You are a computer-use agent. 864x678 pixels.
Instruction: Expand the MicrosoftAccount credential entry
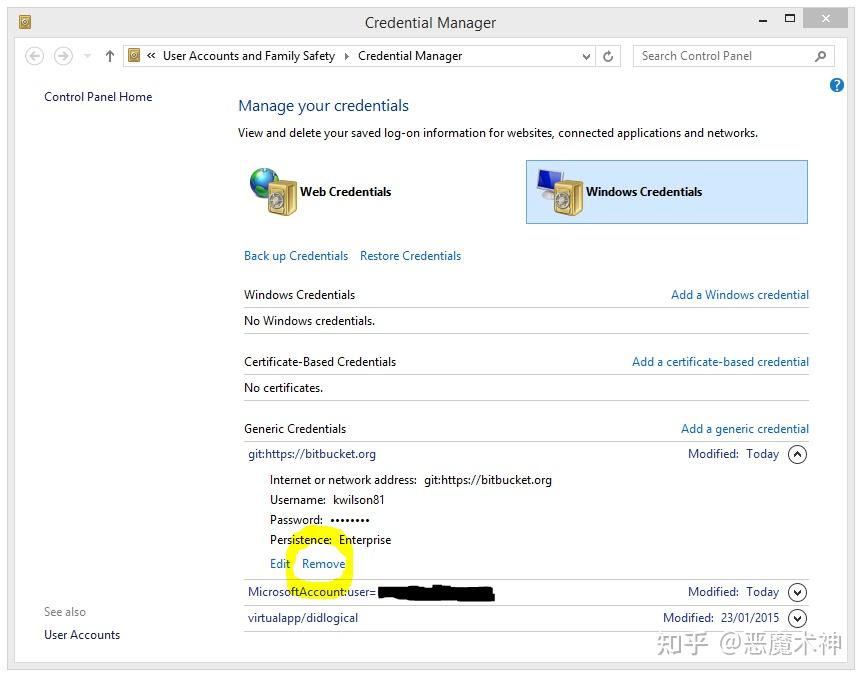[x=797, y=592]
